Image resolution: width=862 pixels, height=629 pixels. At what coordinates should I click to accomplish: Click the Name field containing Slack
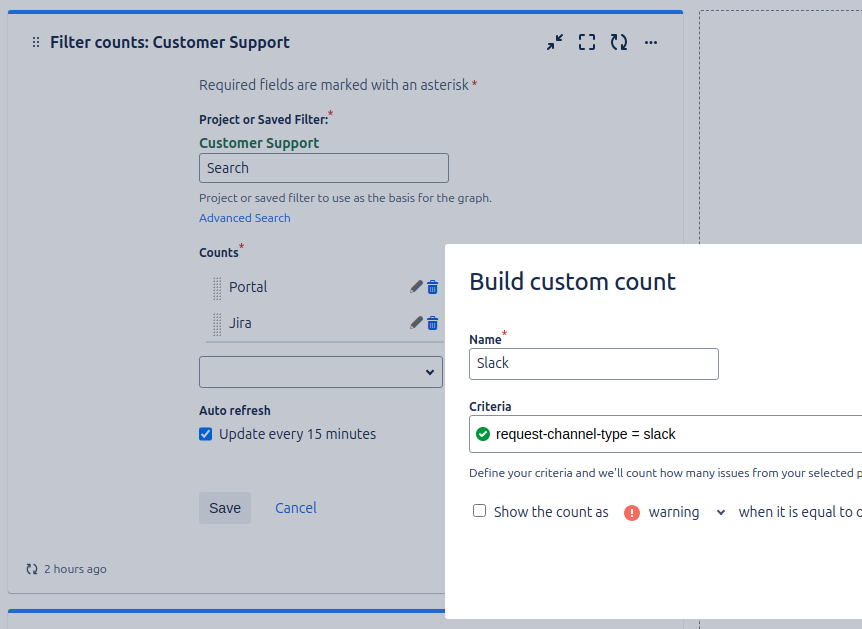point(594,363)
